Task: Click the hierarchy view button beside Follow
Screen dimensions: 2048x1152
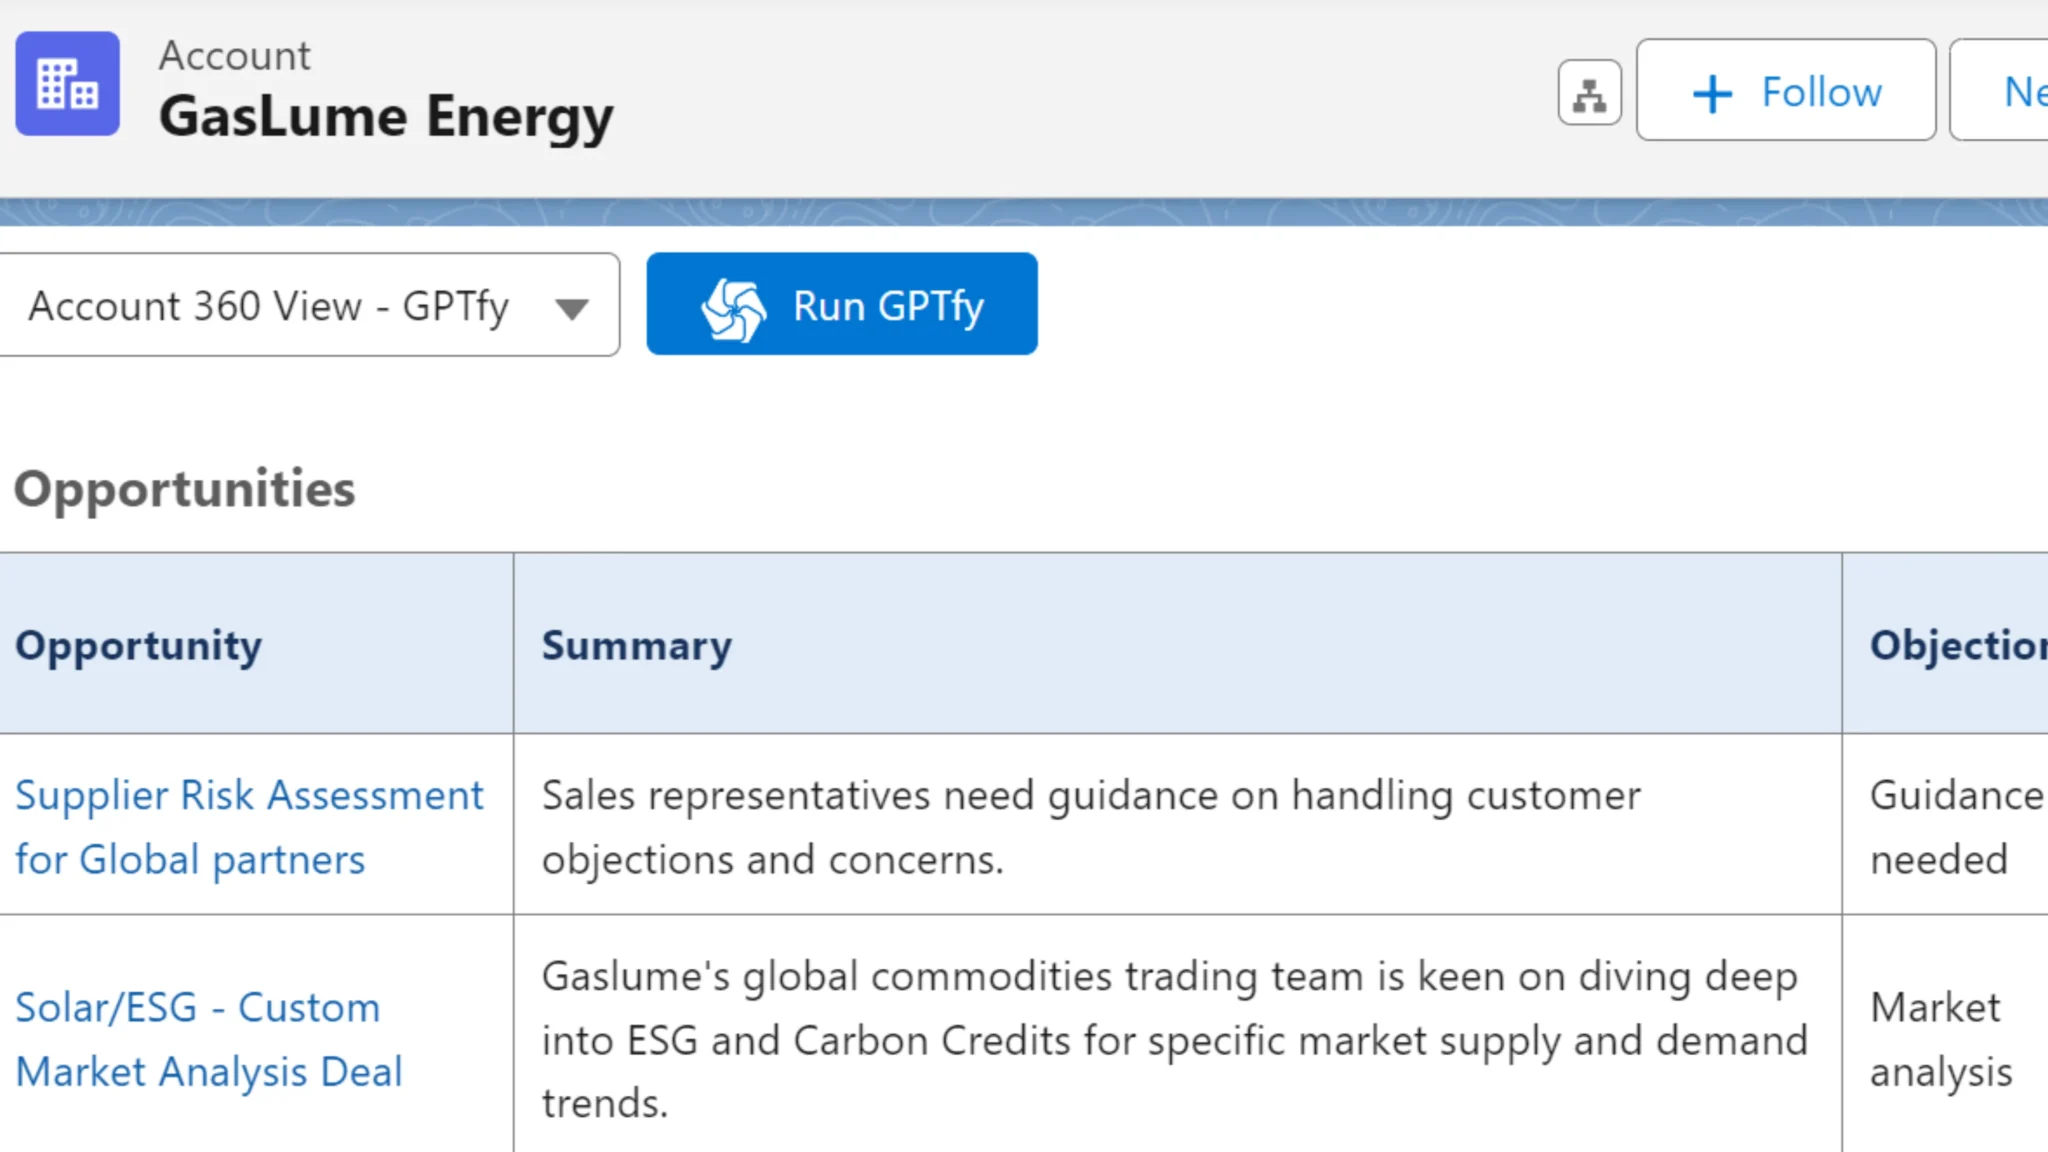Action: (1588, 92)
